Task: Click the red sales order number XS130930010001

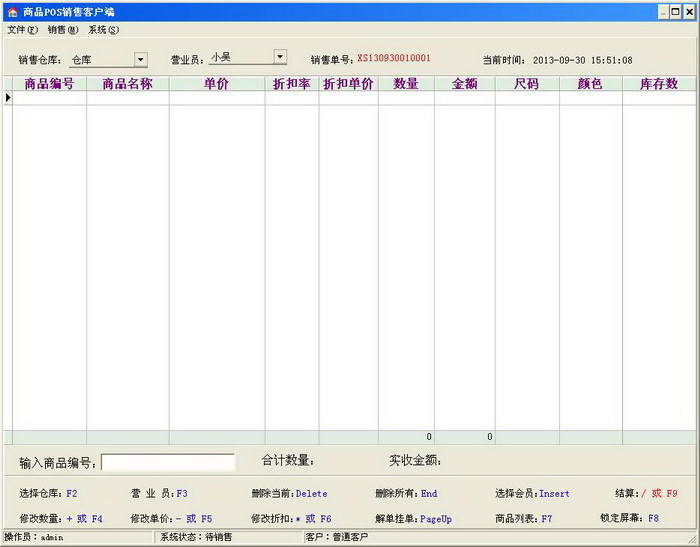Action: tap(393, 59)
